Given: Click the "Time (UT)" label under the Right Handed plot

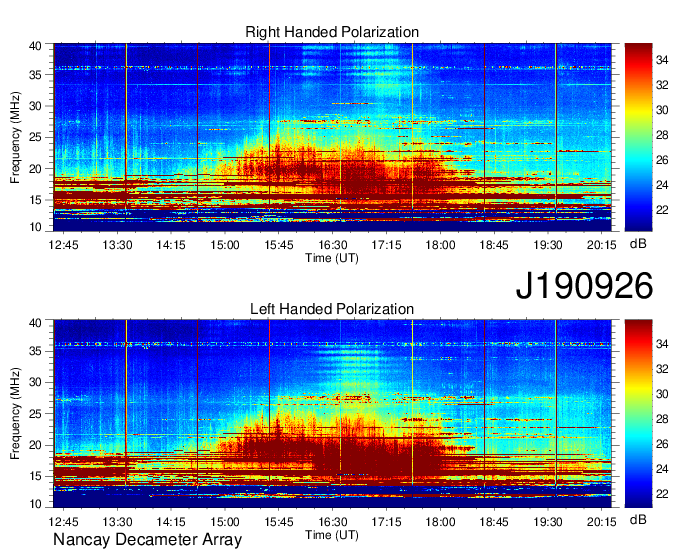Looking at the screenshot, I should point(332,258).
